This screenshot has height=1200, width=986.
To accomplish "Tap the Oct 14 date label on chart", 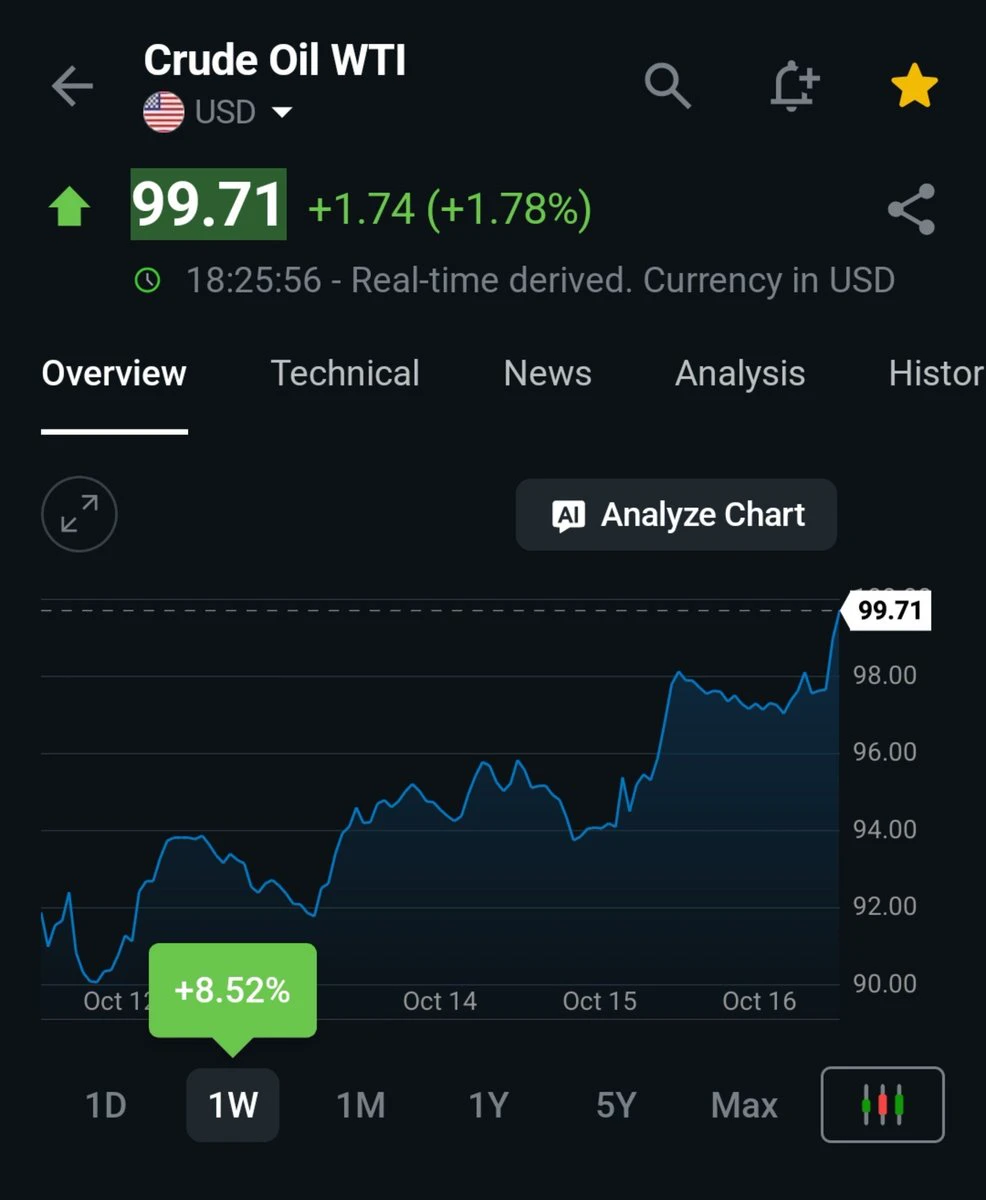I will pyautogui.click(x=440, y=1000).
